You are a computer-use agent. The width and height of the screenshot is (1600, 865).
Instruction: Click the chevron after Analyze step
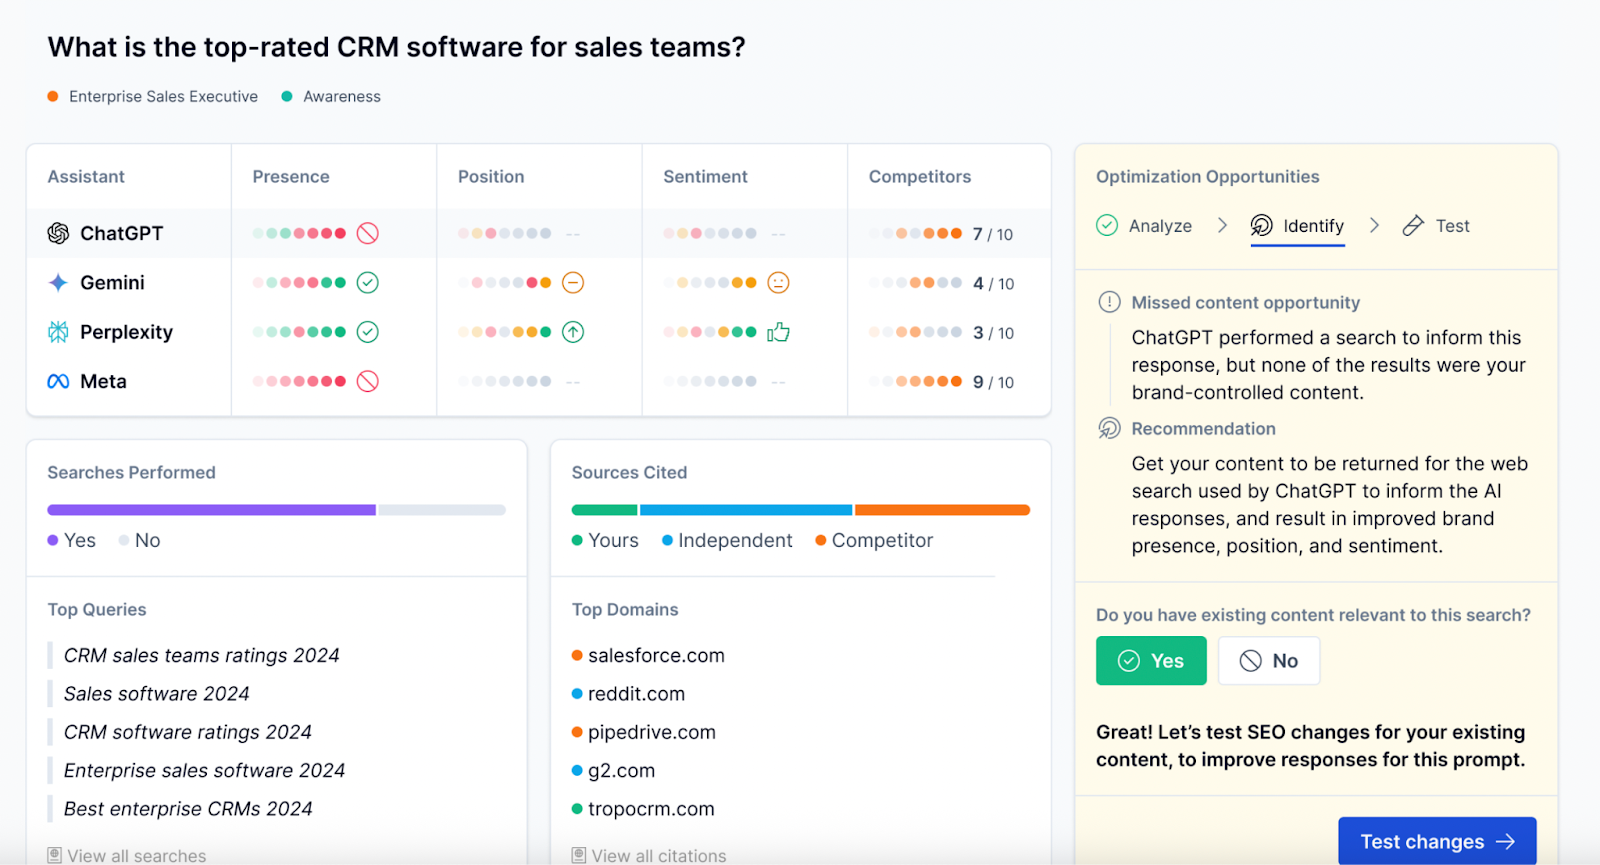[1222, 226]
